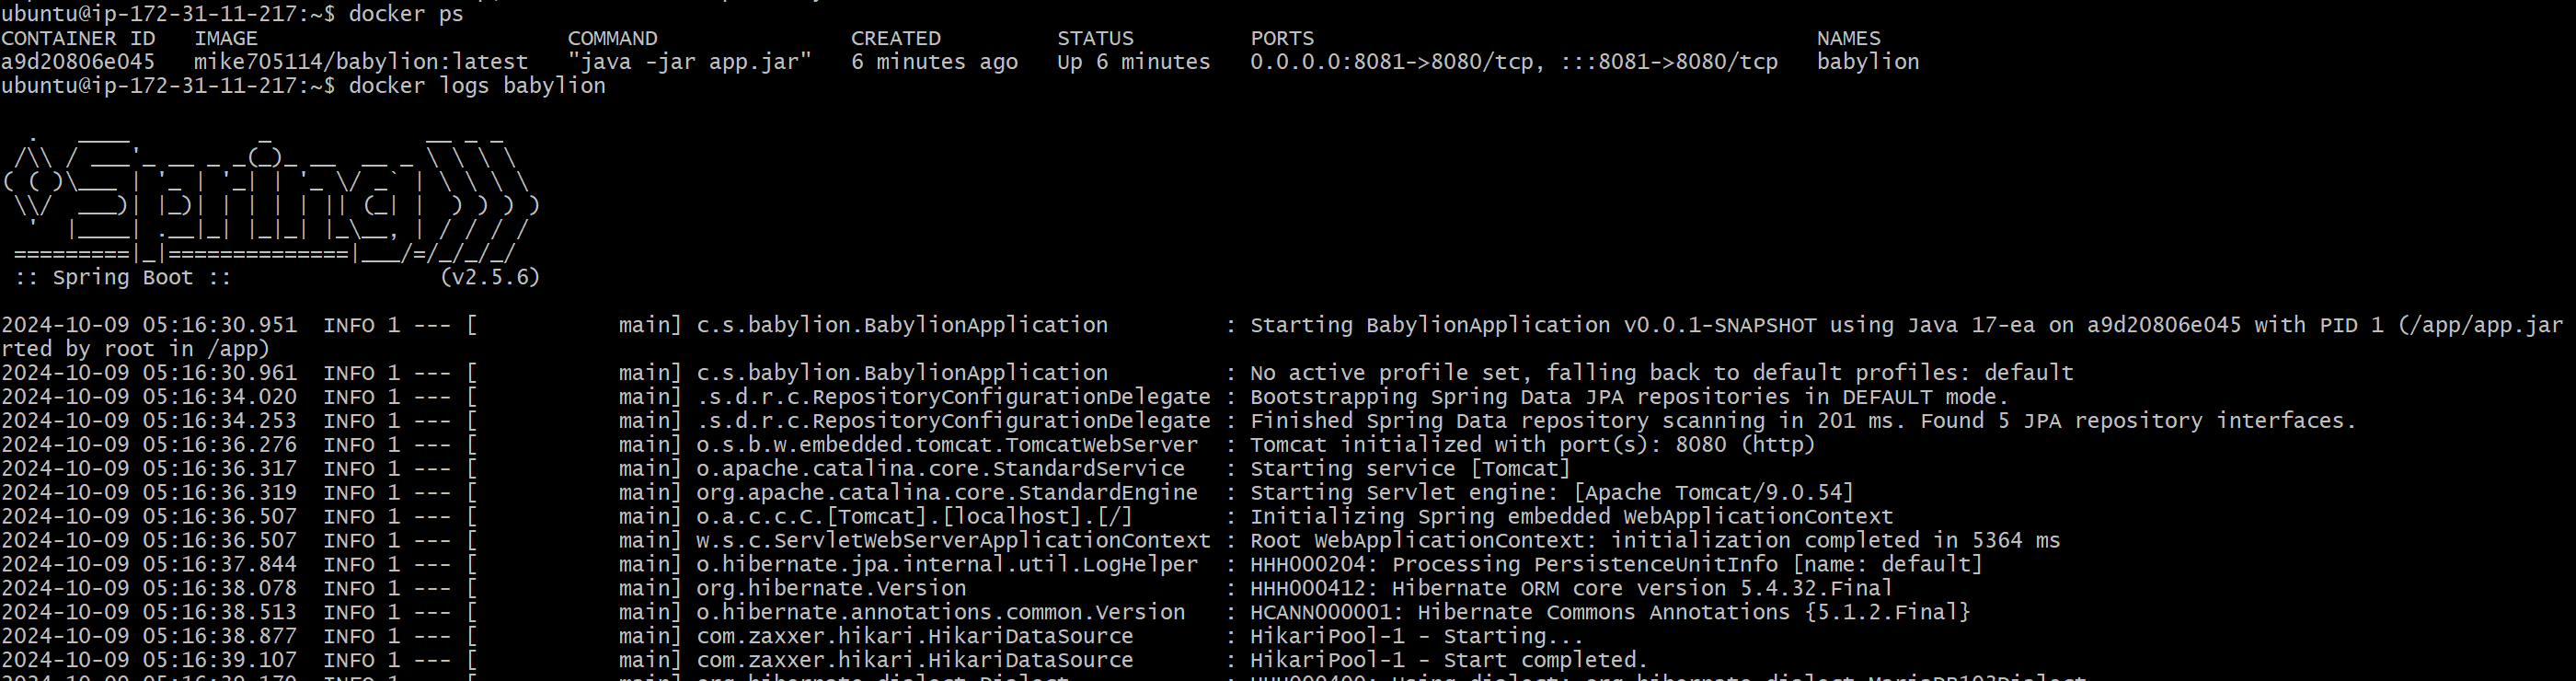2576x681 pixels.
Task: Click the "java -jar app.jar" command value
Action: (x=690, y=62)
